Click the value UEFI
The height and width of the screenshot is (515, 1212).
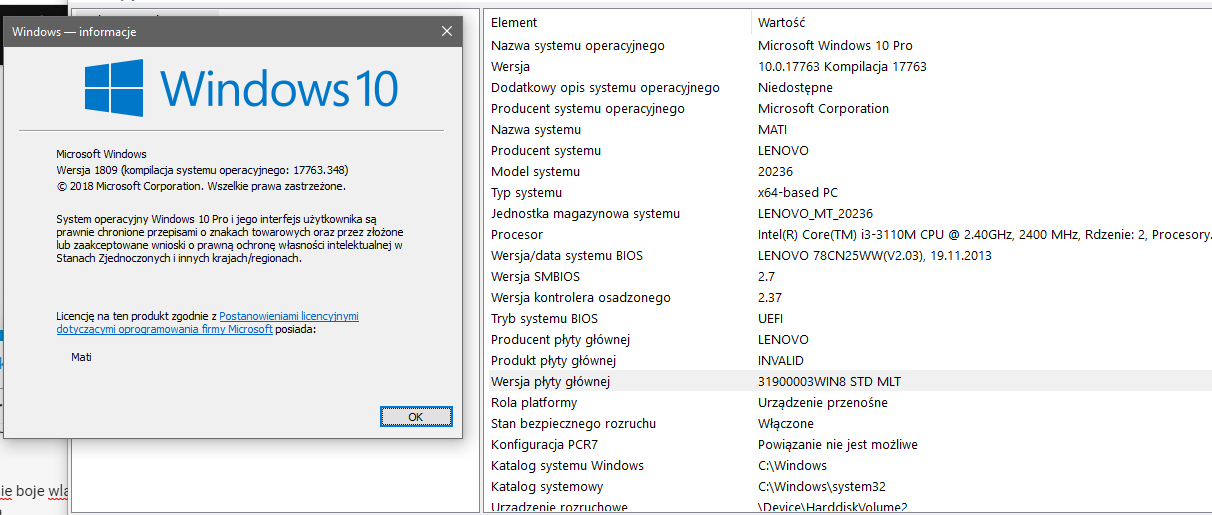click(772, 318)
